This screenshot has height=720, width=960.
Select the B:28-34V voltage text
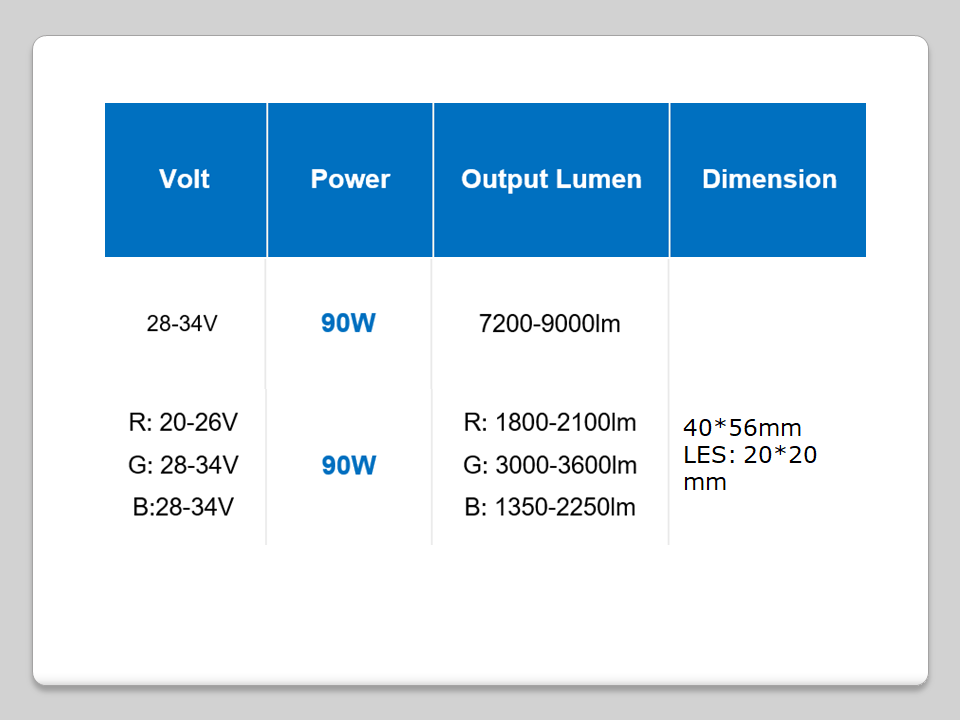[x=183, y=507]
